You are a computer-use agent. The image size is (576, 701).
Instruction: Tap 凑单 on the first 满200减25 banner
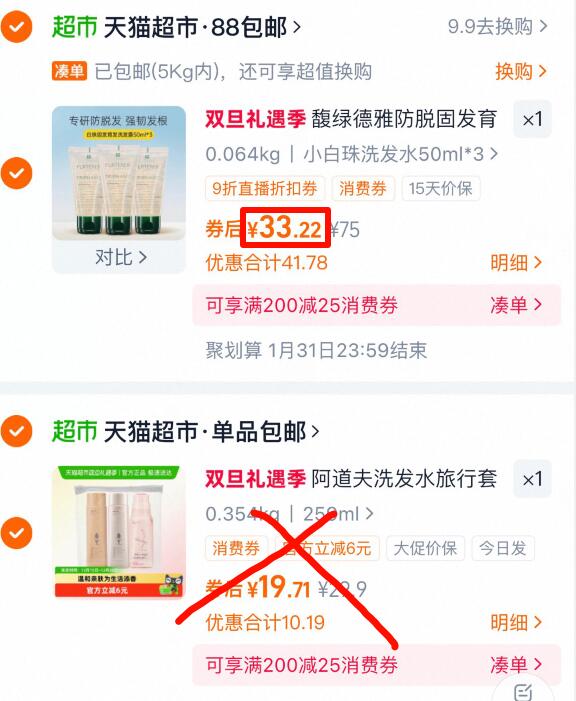click(516, 305)
